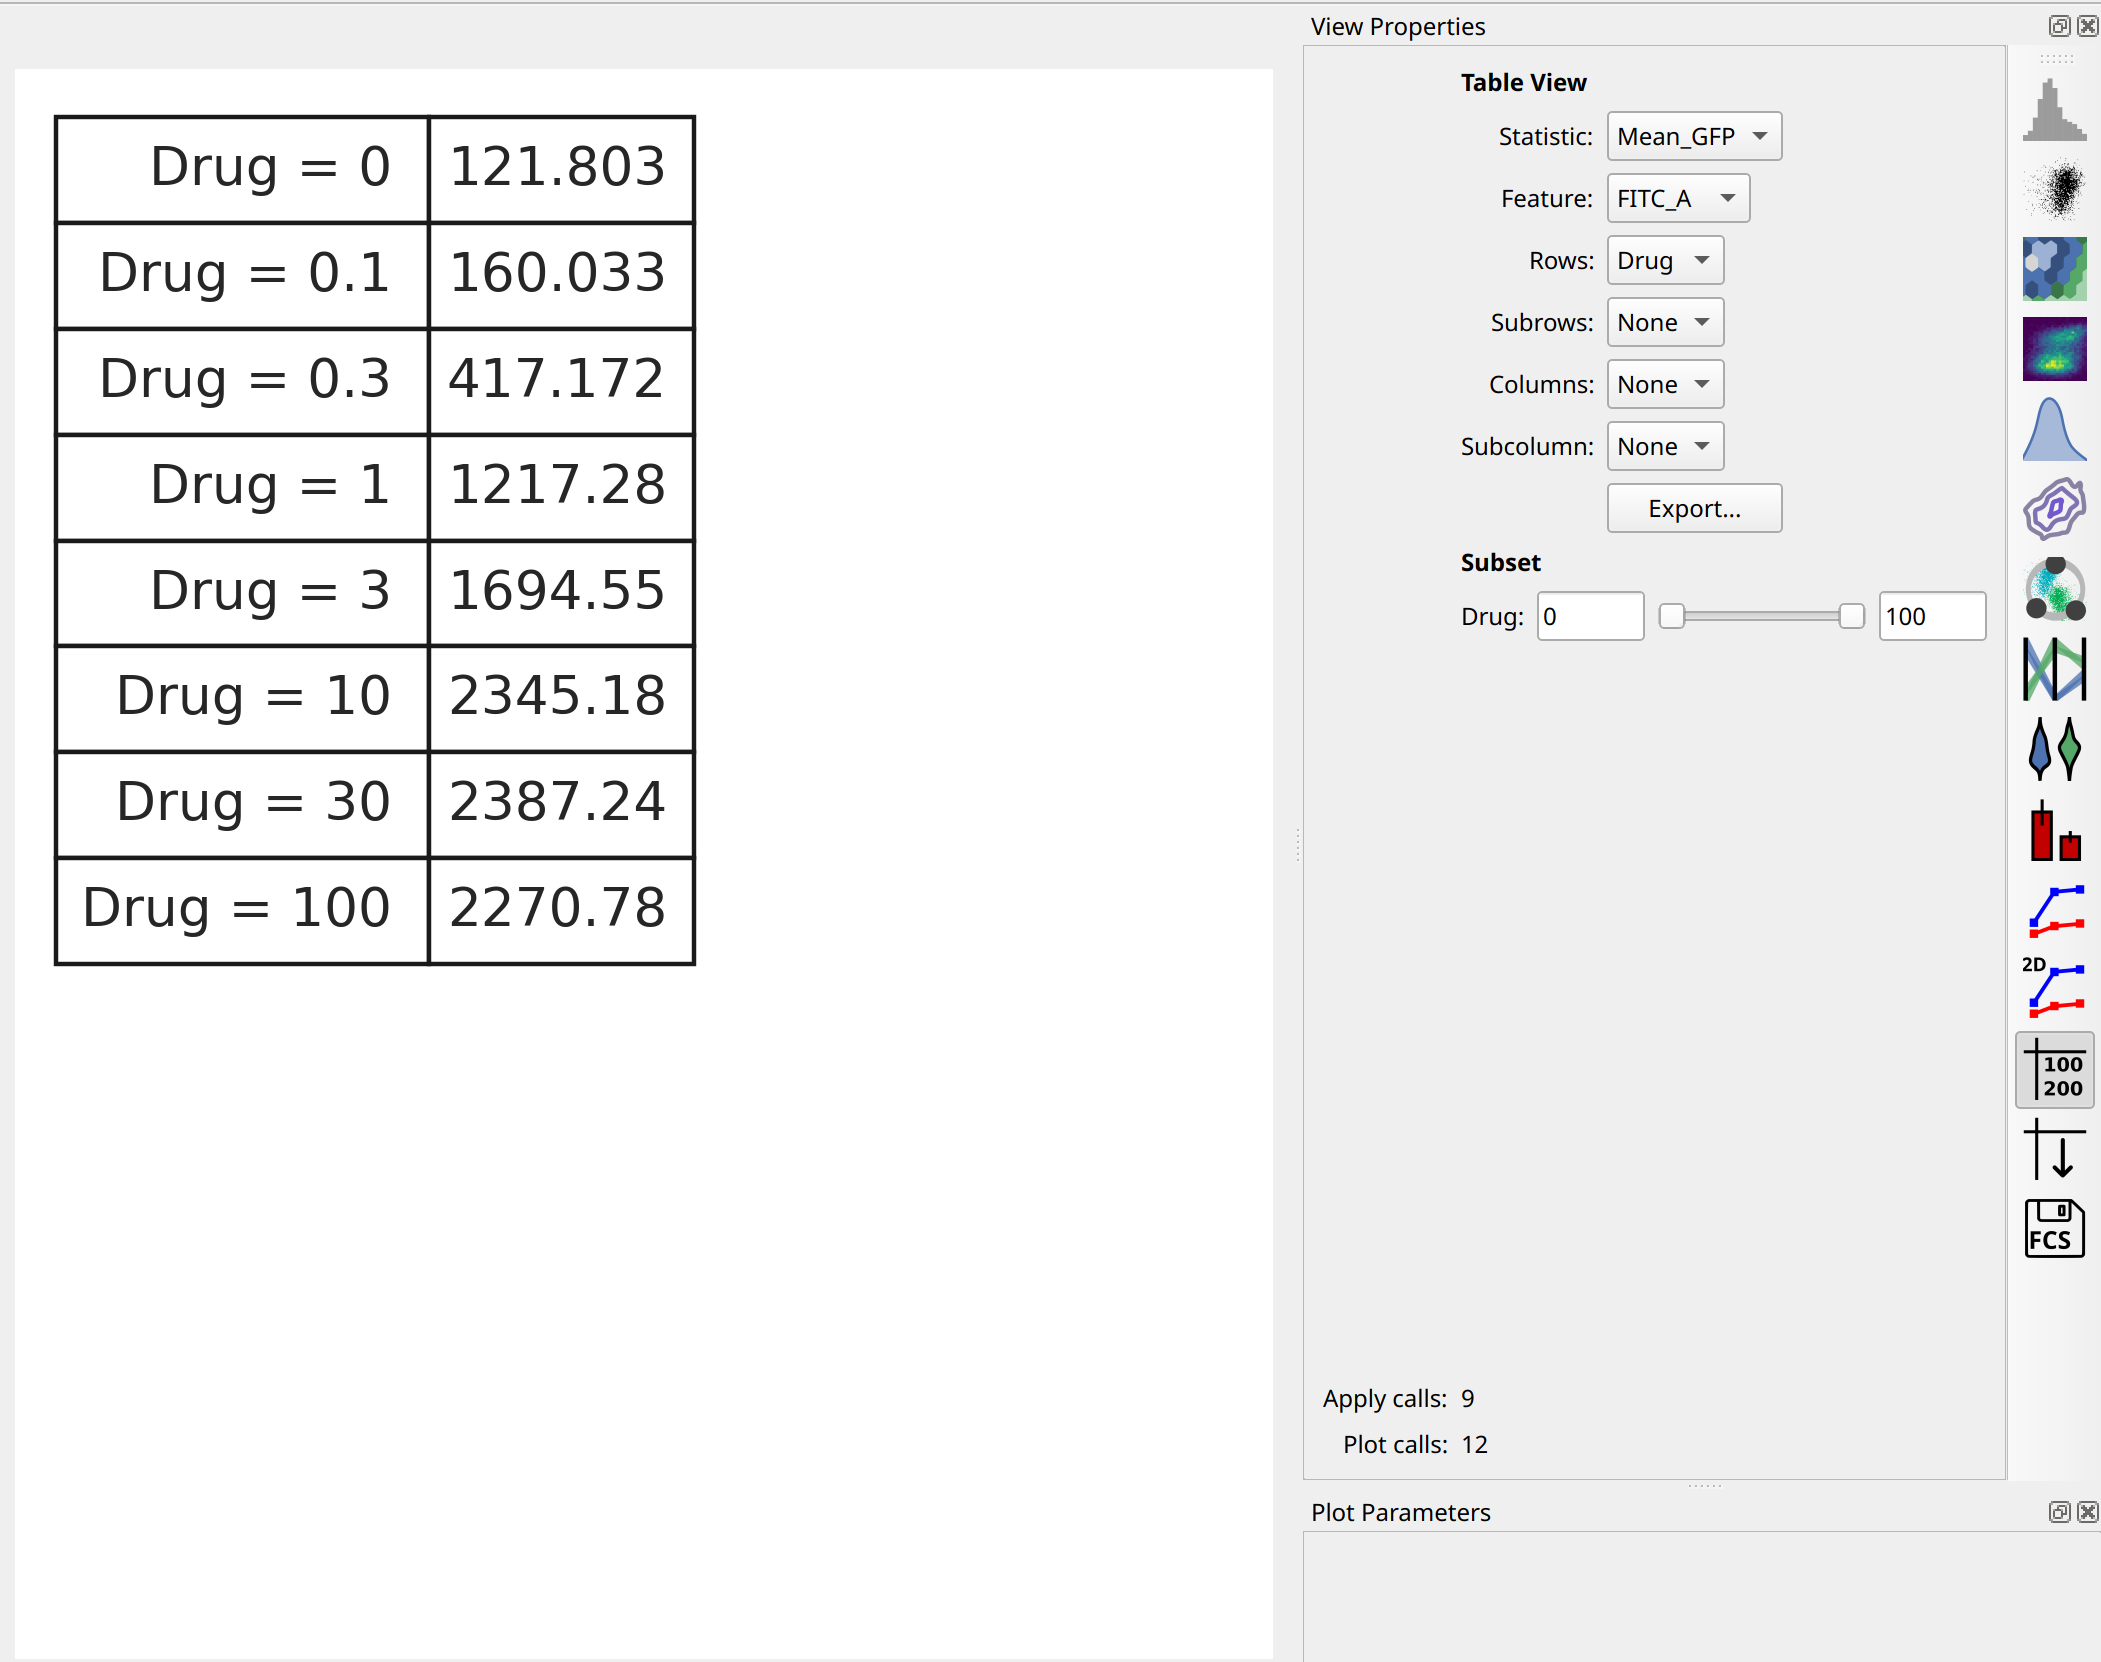Select the 2D kernel density contour icon

2054,509
